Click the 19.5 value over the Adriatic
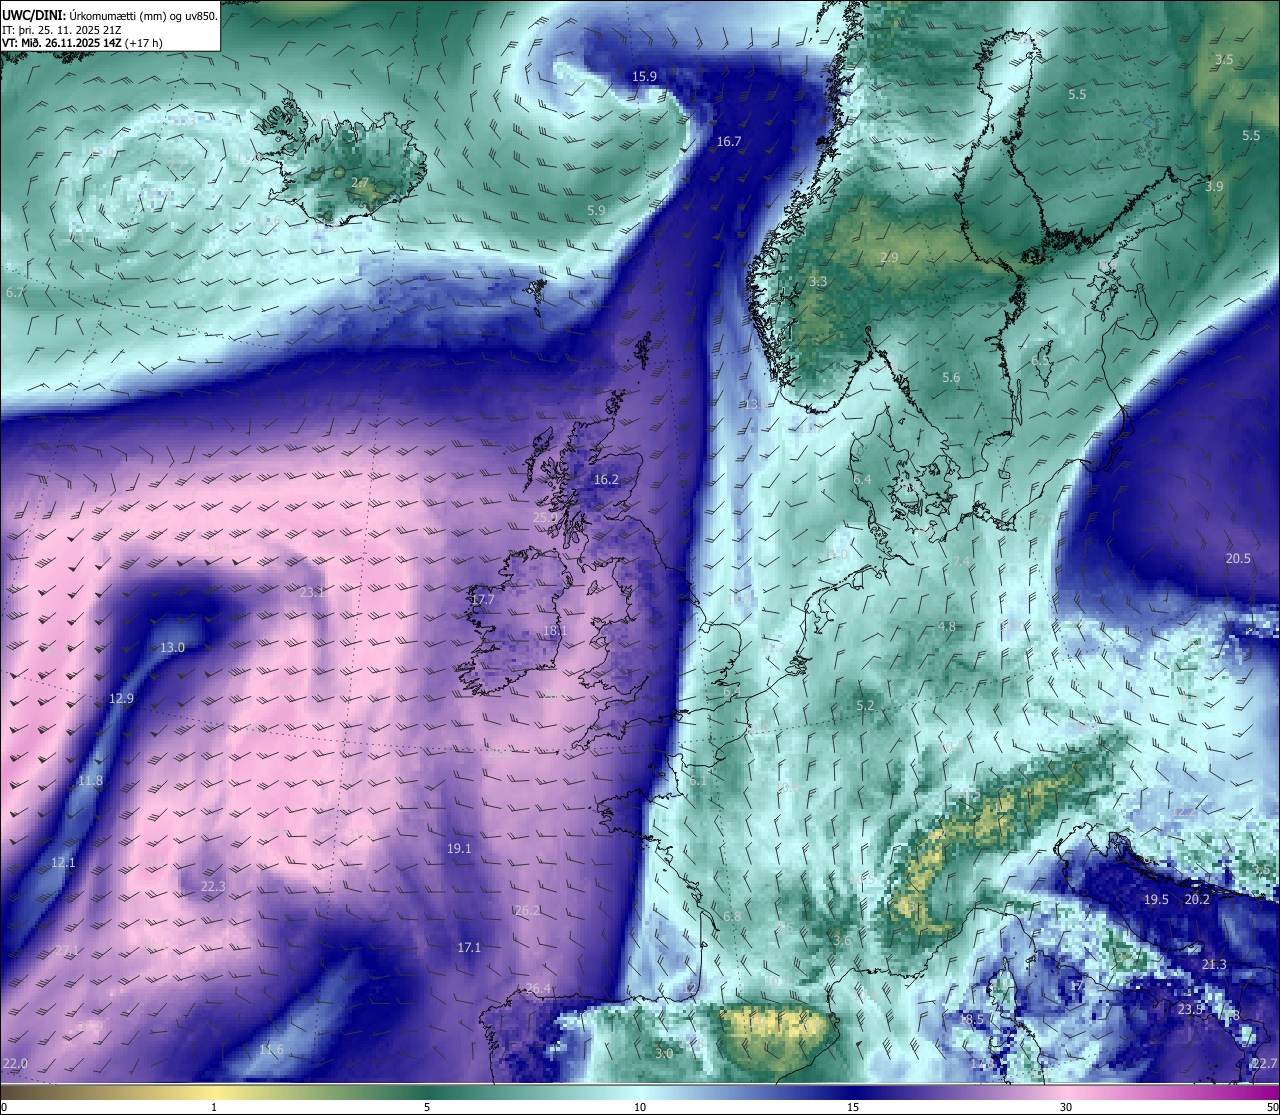 (x=1156, y=900)
